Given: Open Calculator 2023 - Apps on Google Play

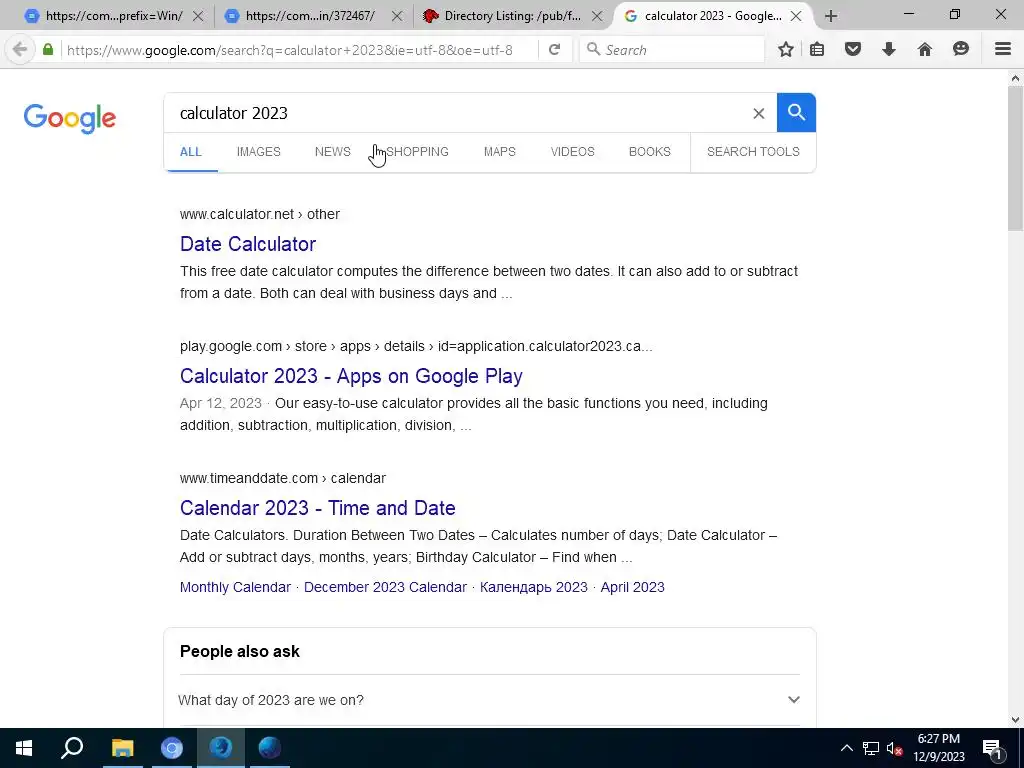Looking at the screenshot, I should click(351, 376).
